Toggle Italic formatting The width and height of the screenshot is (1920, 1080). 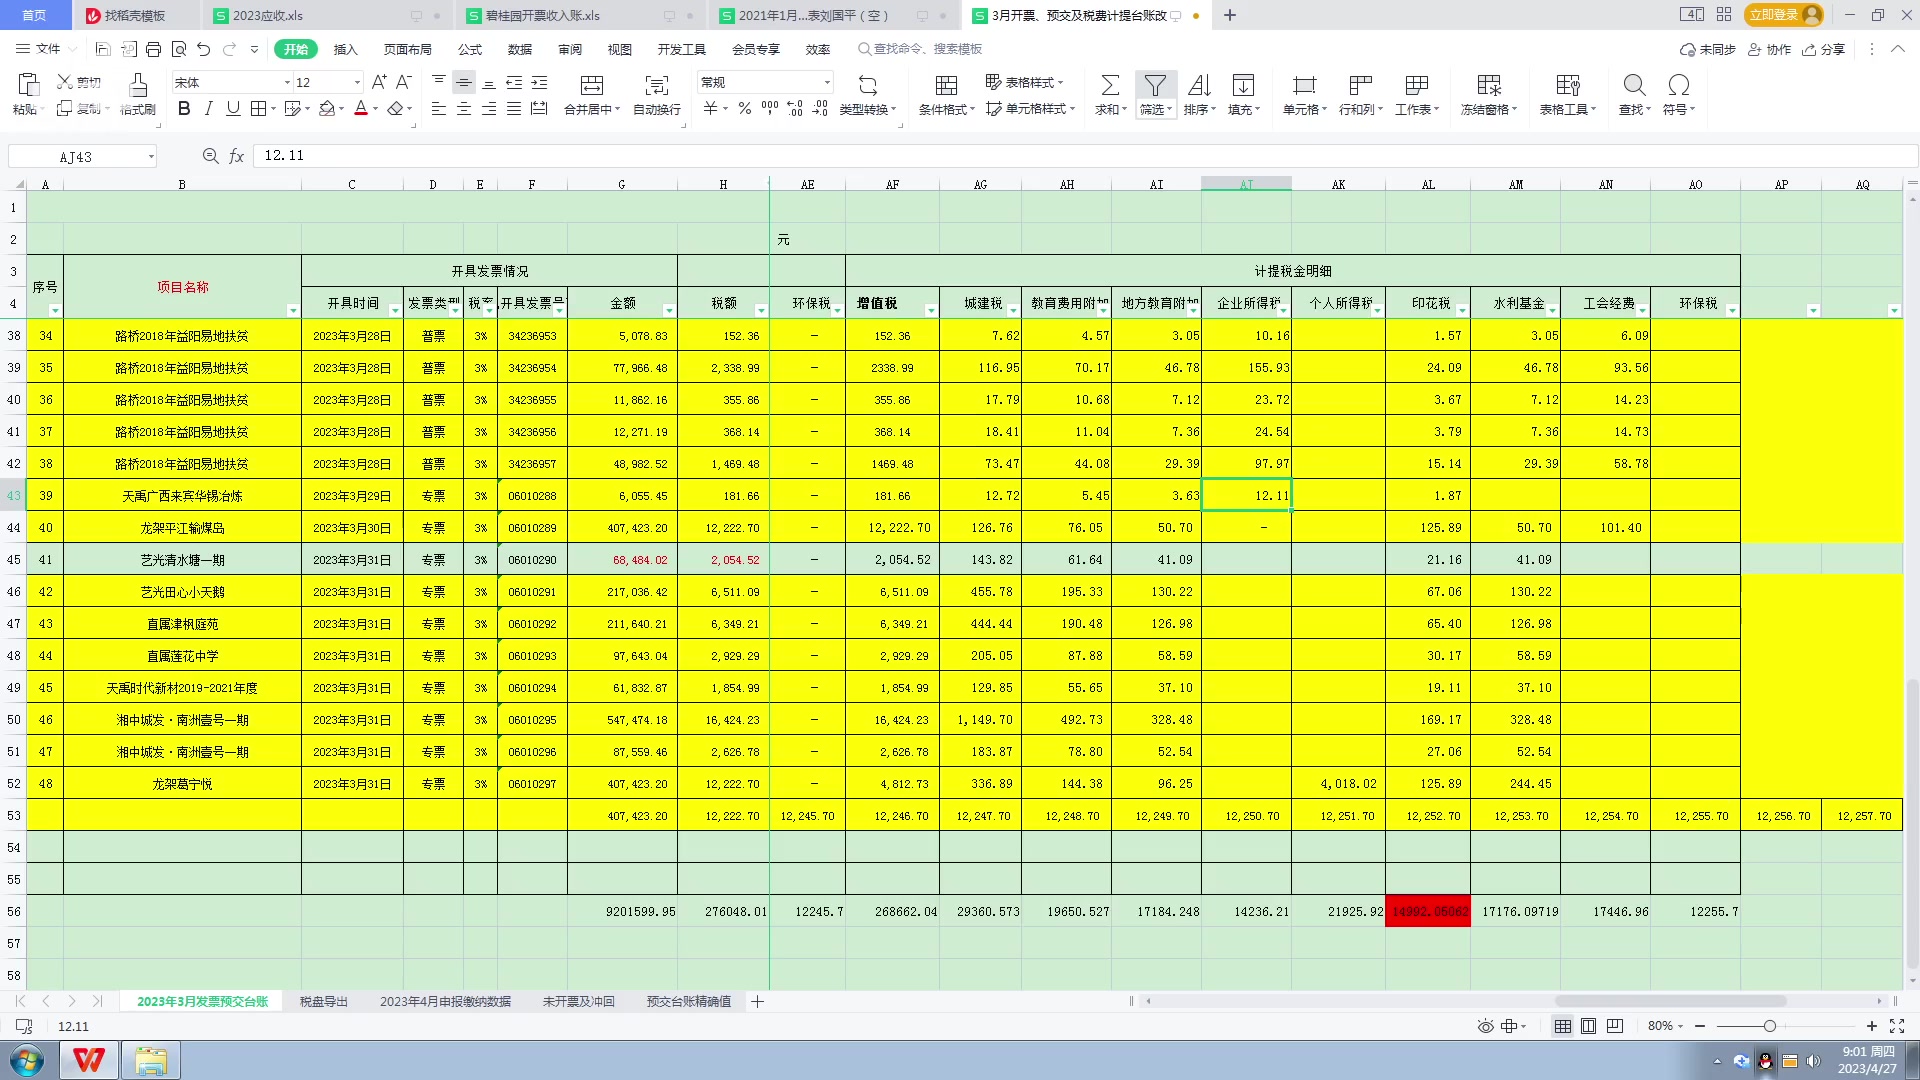click(208, 108)
